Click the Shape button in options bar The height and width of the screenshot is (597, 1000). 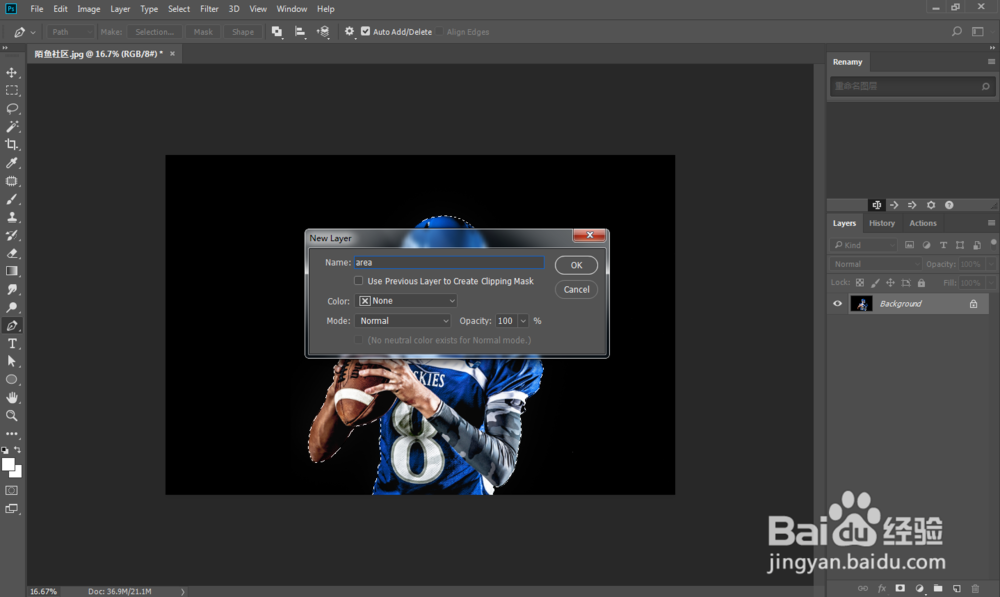(x=243, y=31)
